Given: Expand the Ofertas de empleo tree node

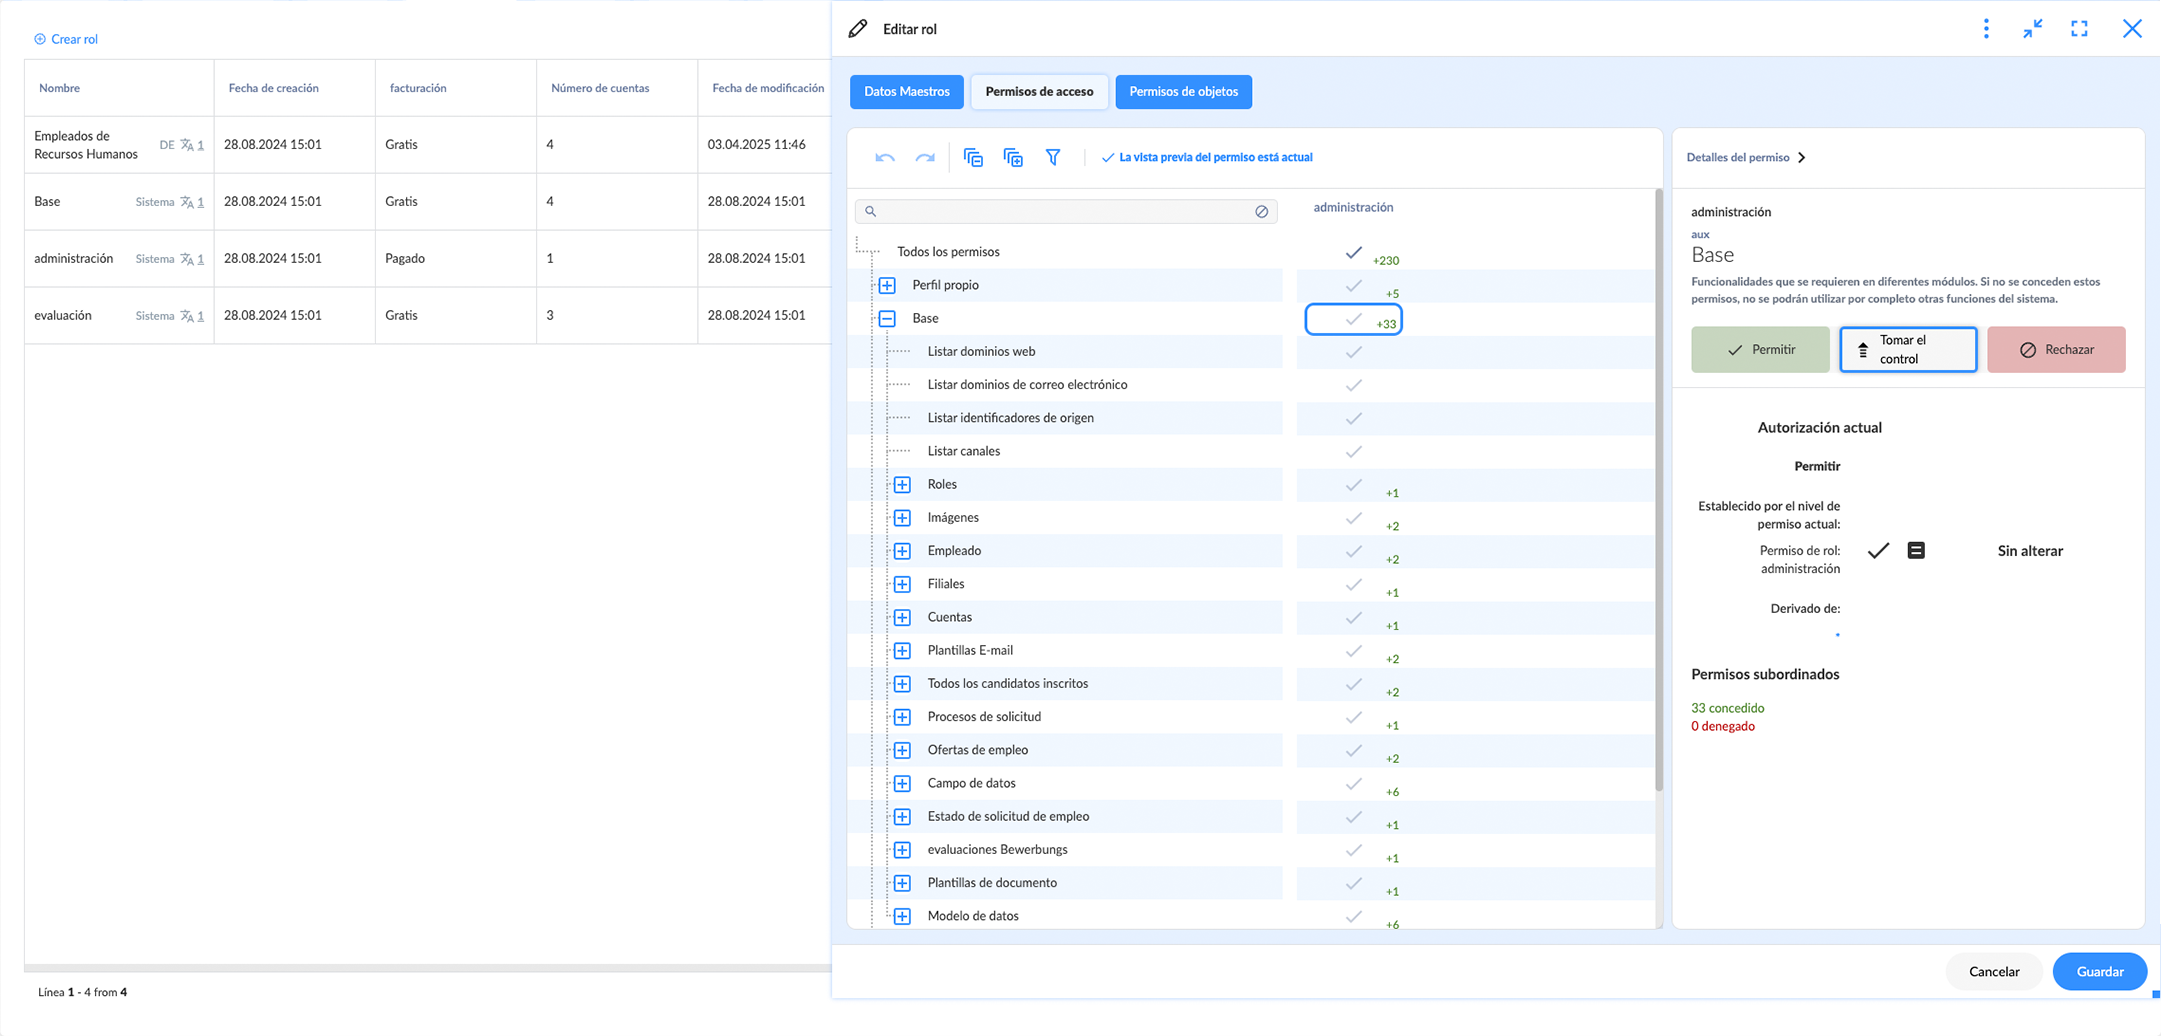Looking at the screenshot, I should point(902,750).
